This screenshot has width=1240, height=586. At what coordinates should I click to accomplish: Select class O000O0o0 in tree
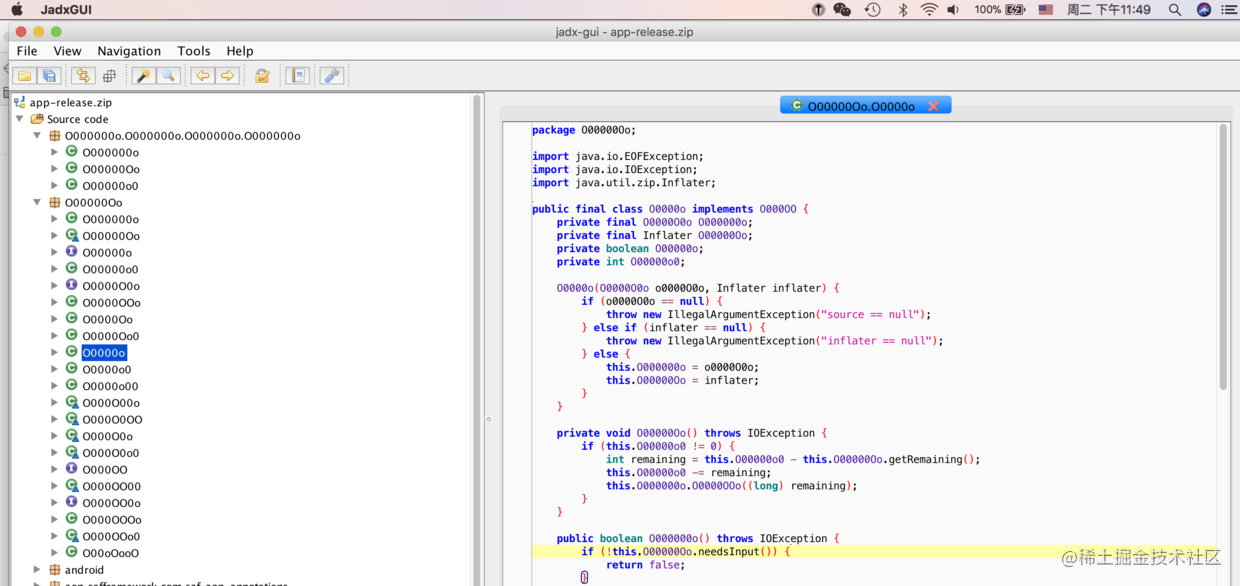(110, 453)
